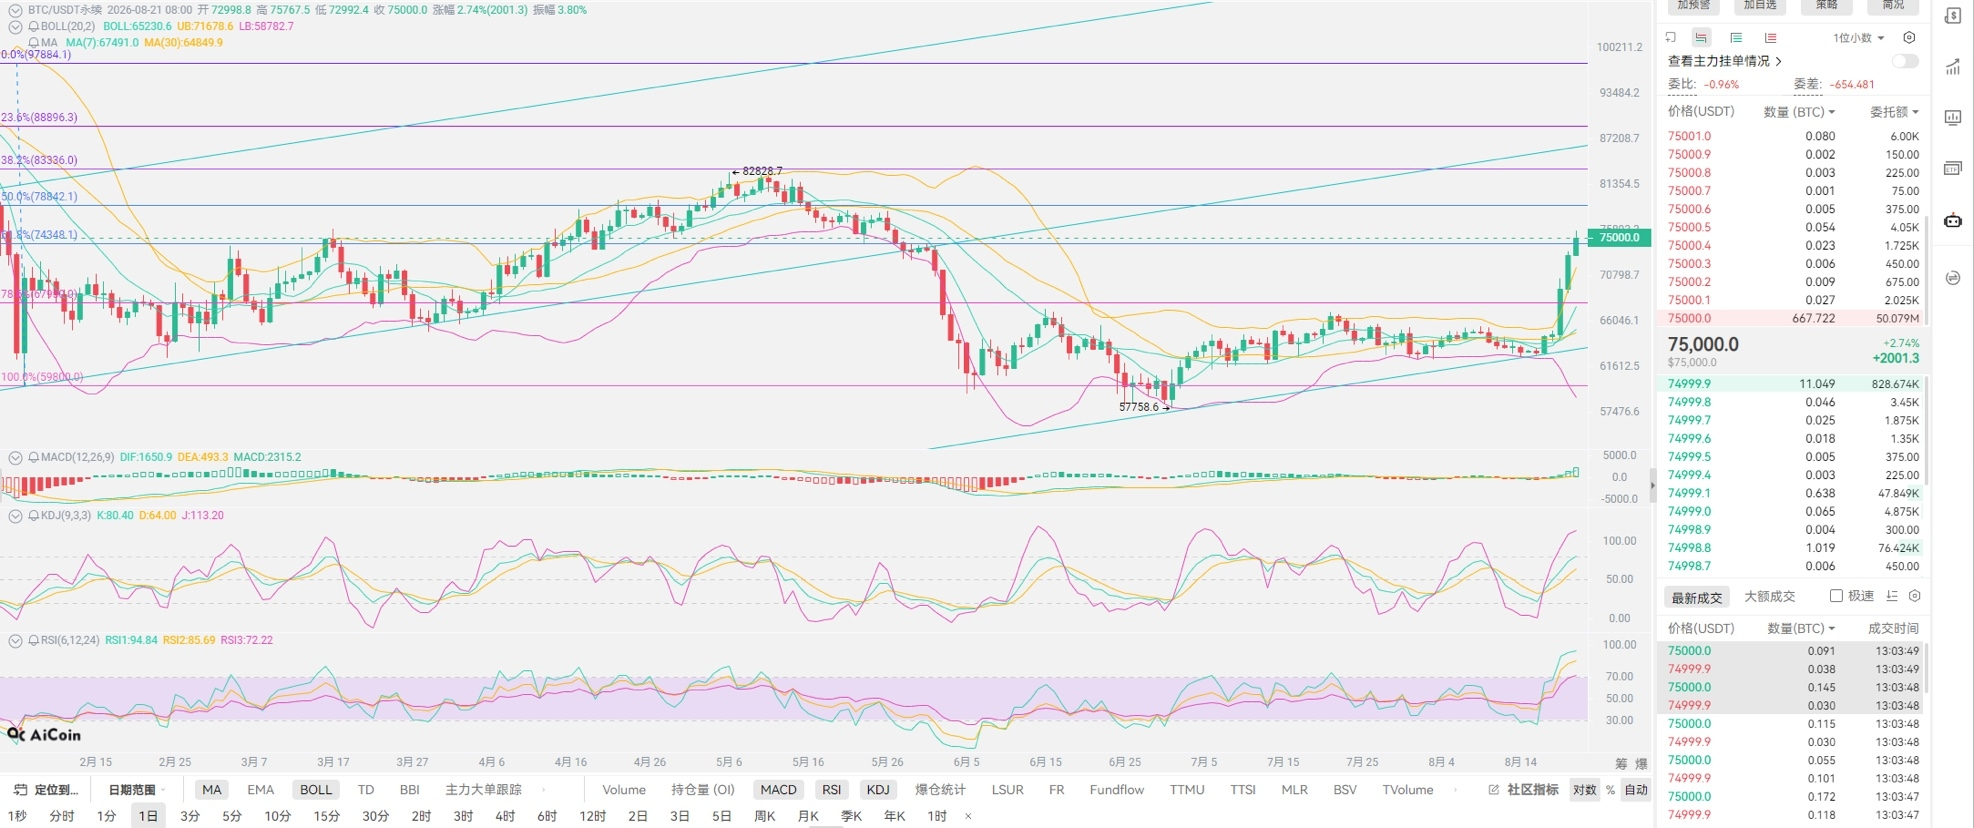Image resolution: width=1974 pixels, height=828 pixels.
Task: Open the rising chart icon in right sidebar
Action: [x=1953, y=67]
